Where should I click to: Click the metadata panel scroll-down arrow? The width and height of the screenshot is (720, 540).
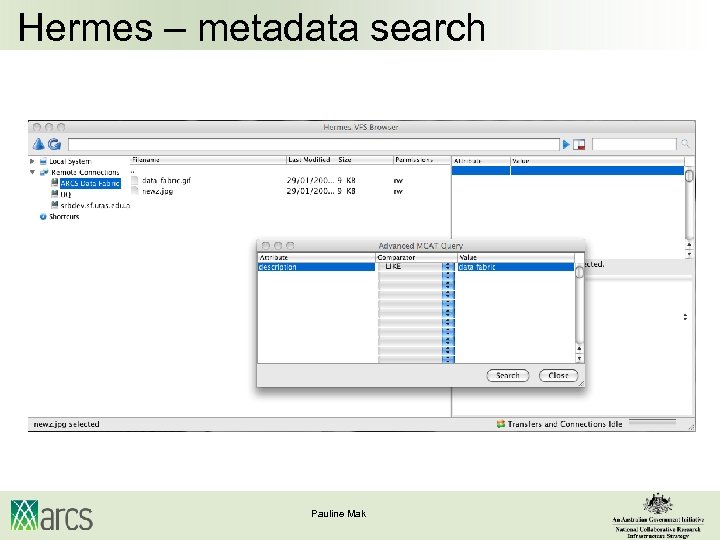pos(689,254)
